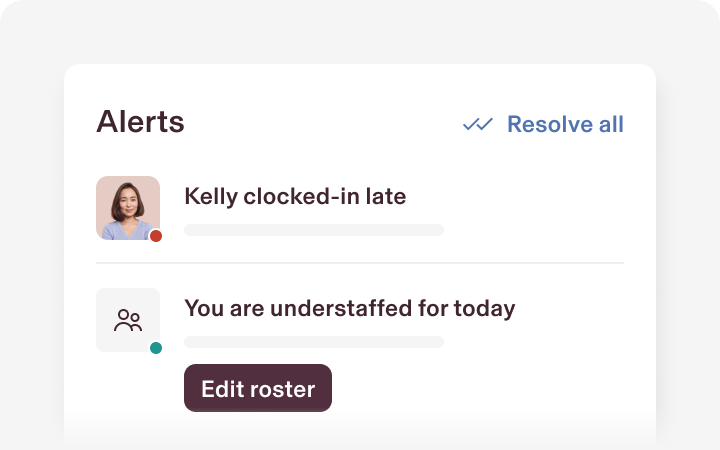Click the grey detail bar under Kelly's alert
The width and height of the screenshot is (720, 450).
pos(314,230)
